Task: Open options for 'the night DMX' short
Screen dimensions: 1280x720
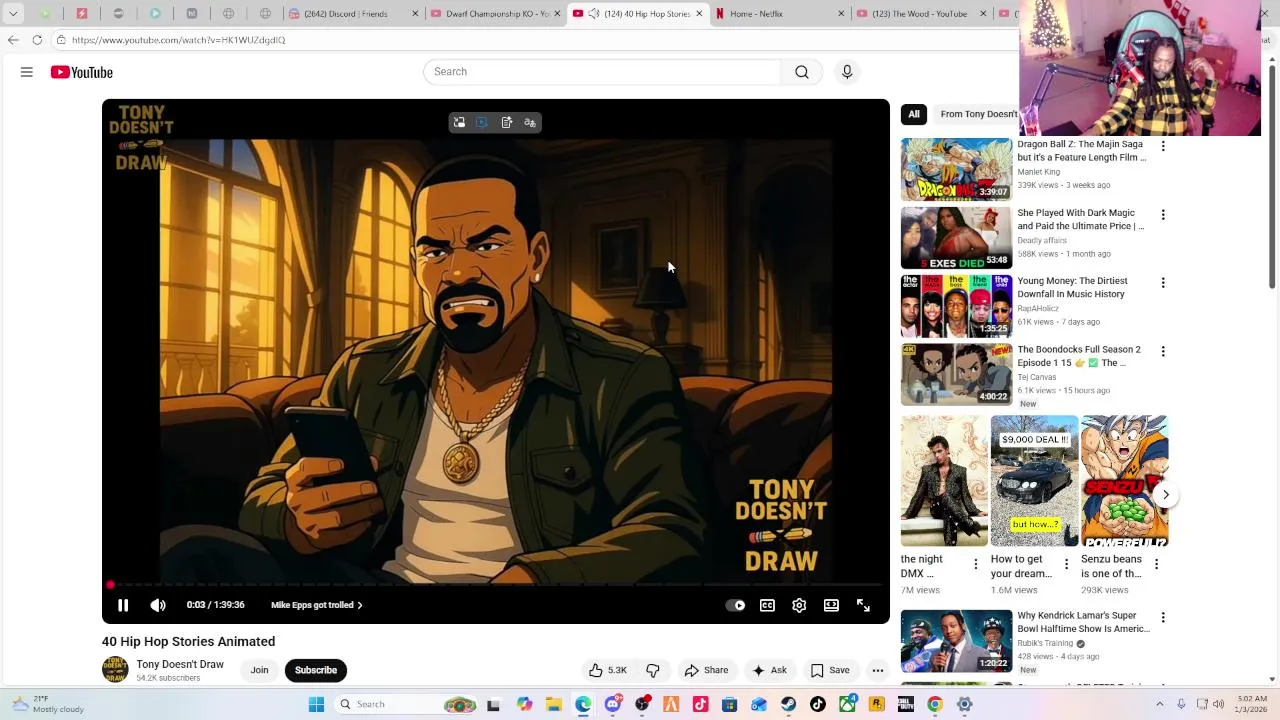Action: pyautogui.click(x=976, y=564)
